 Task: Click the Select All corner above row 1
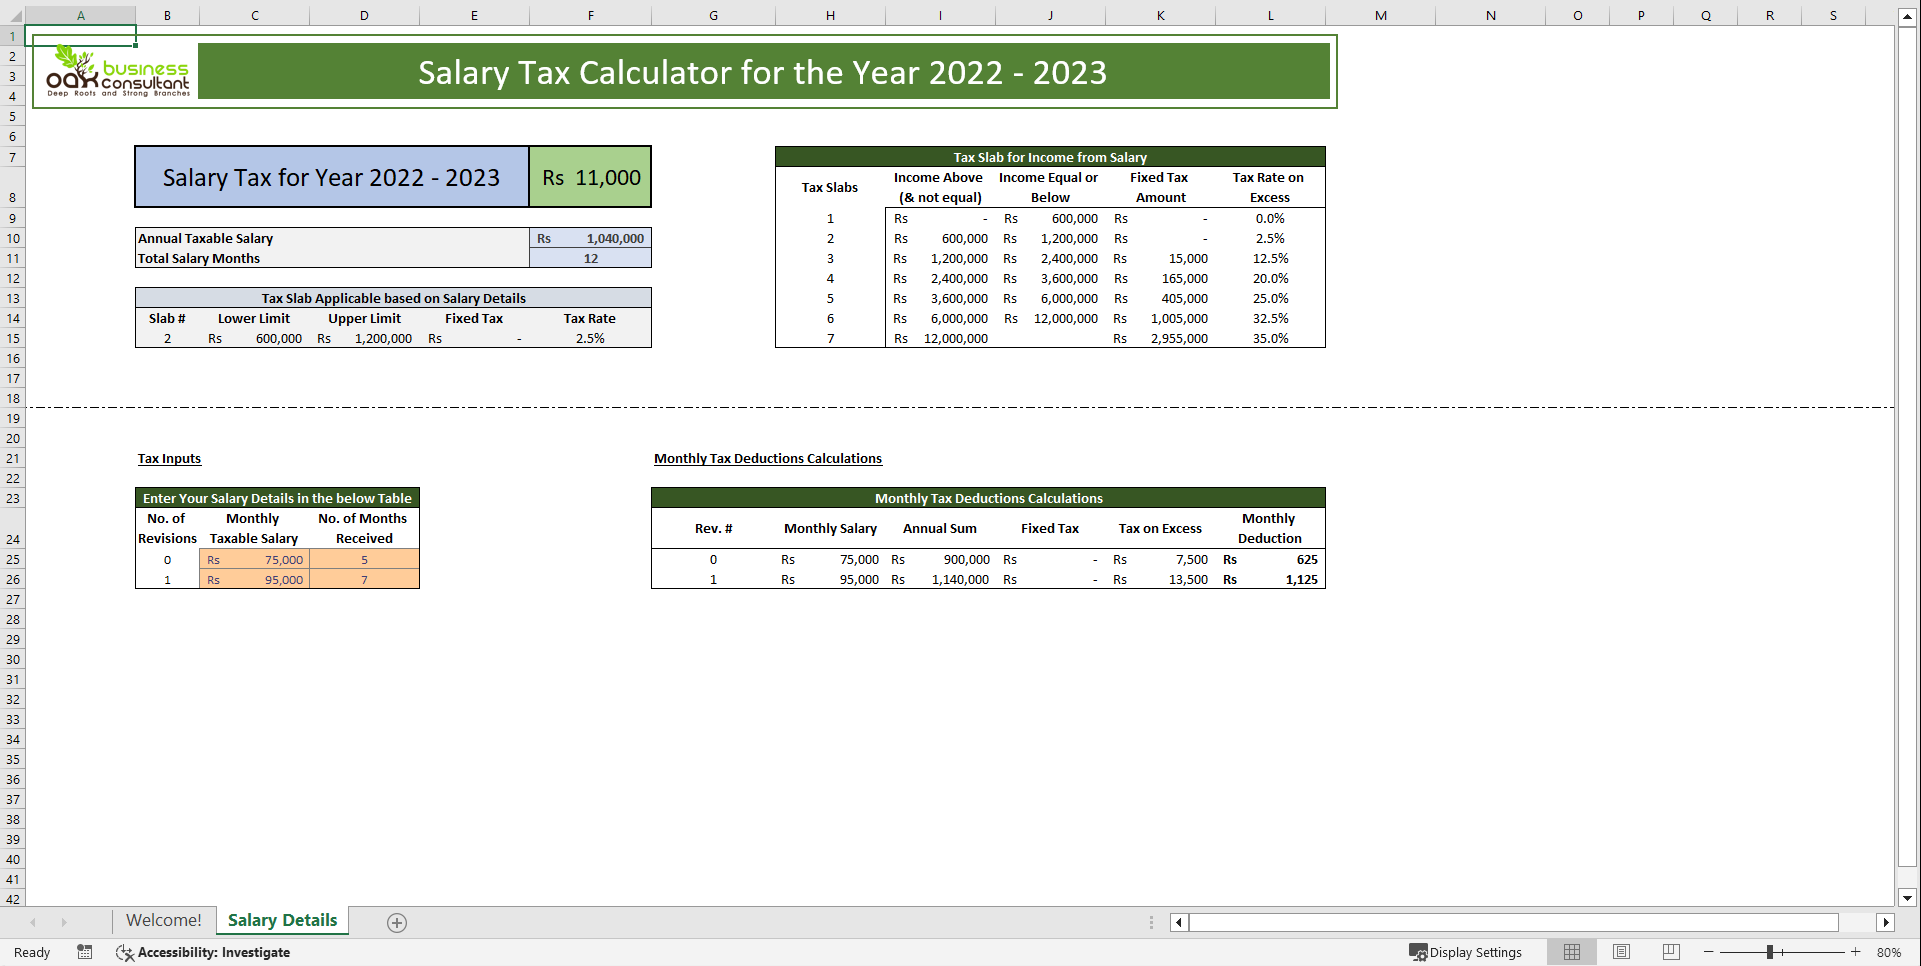[x=13, y=15]
